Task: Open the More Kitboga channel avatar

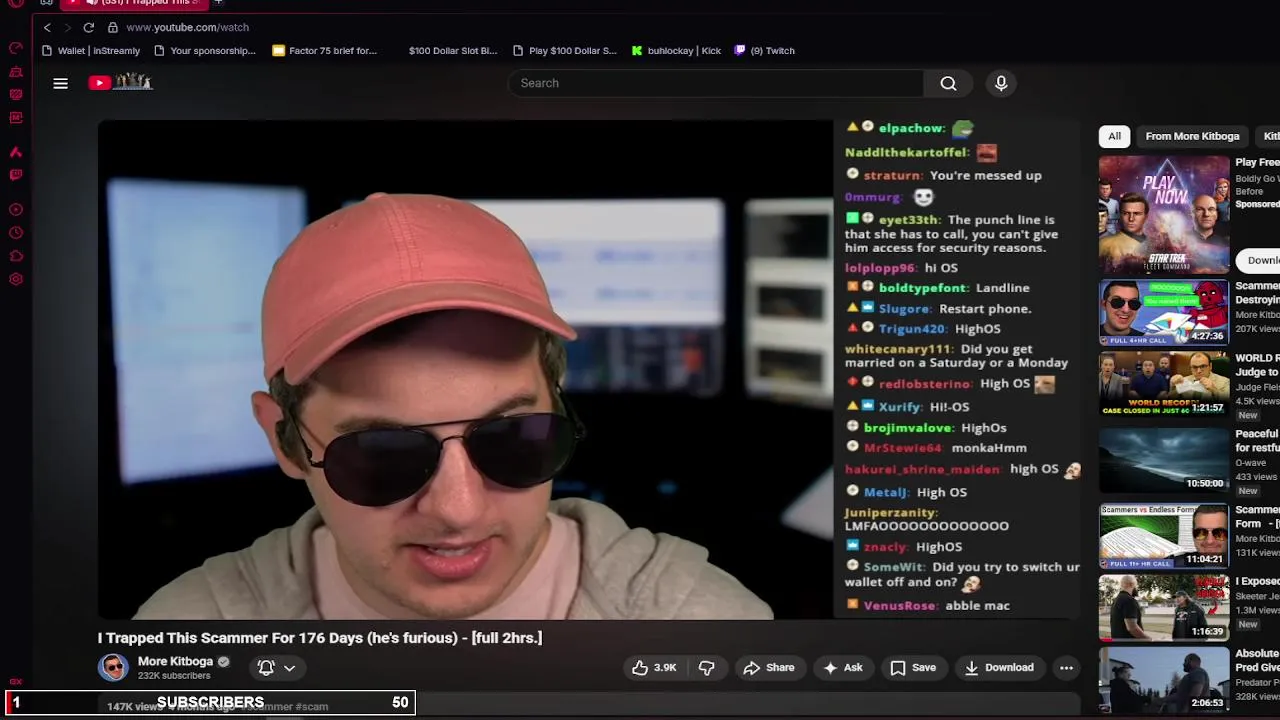Action: coord(113,667)
